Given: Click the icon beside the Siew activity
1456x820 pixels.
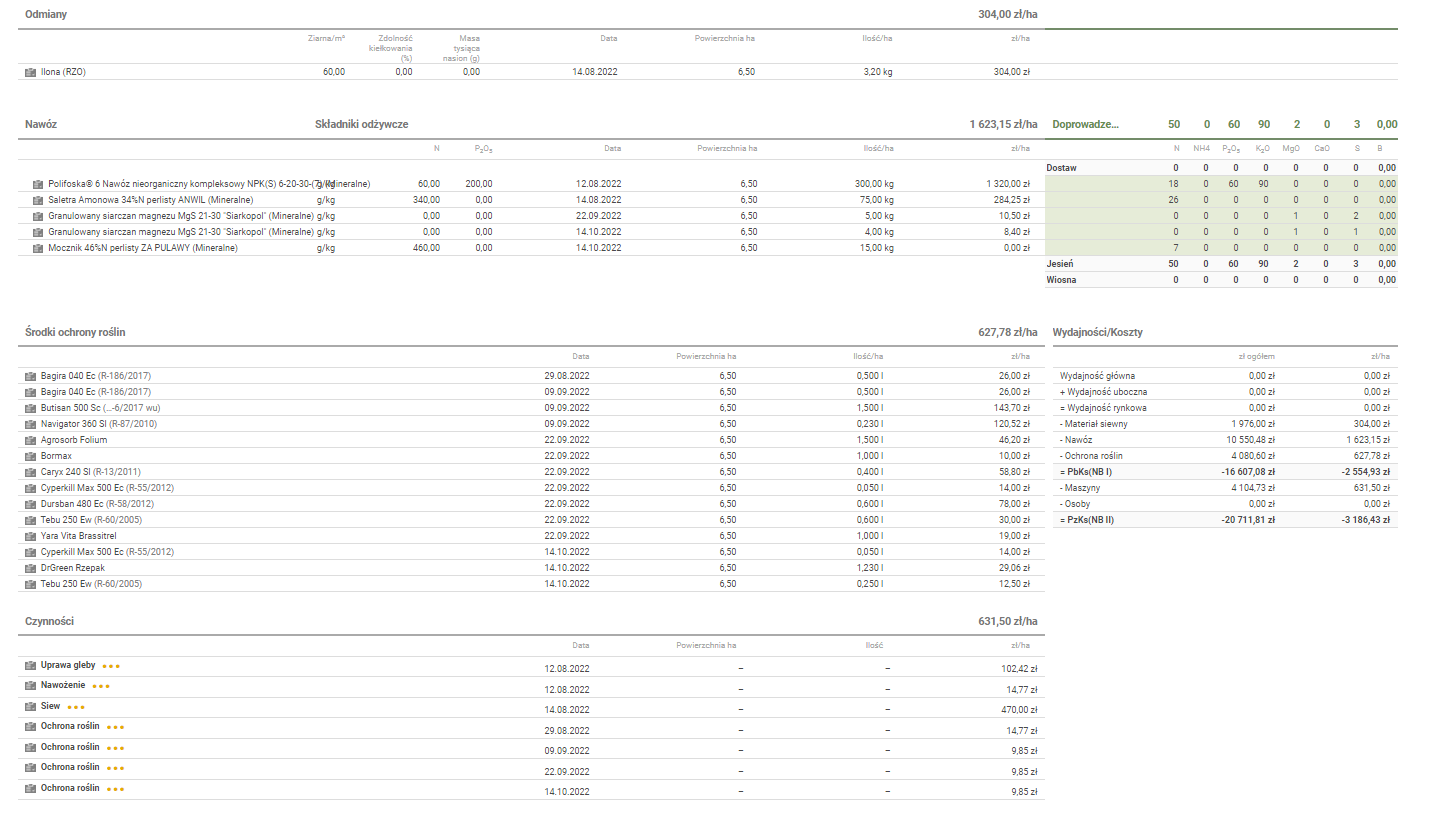Looking at the screenshot, I should [x=29, y=707].
